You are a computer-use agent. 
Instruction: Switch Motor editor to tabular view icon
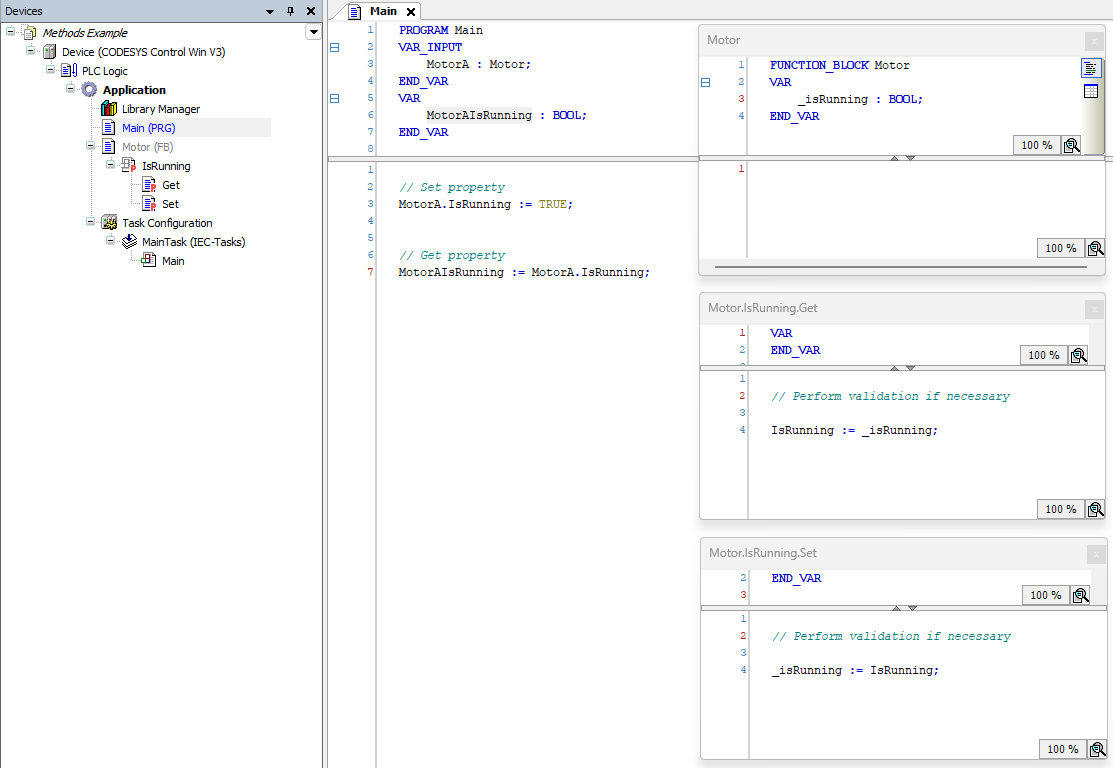1090,91
